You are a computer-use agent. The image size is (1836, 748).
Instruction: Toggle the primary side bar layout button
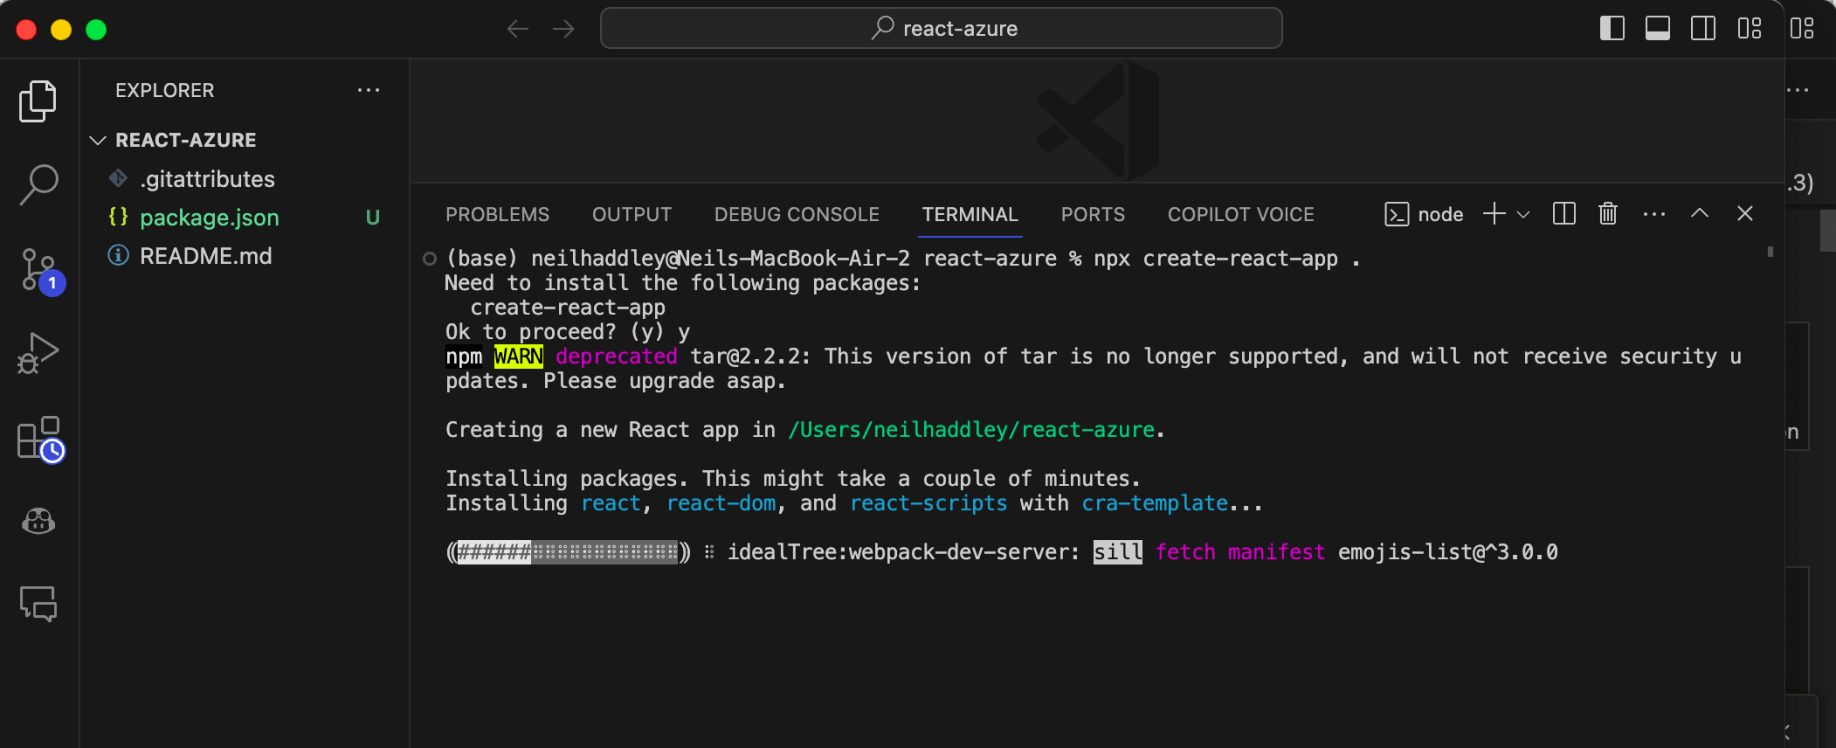click(1612, 29)
